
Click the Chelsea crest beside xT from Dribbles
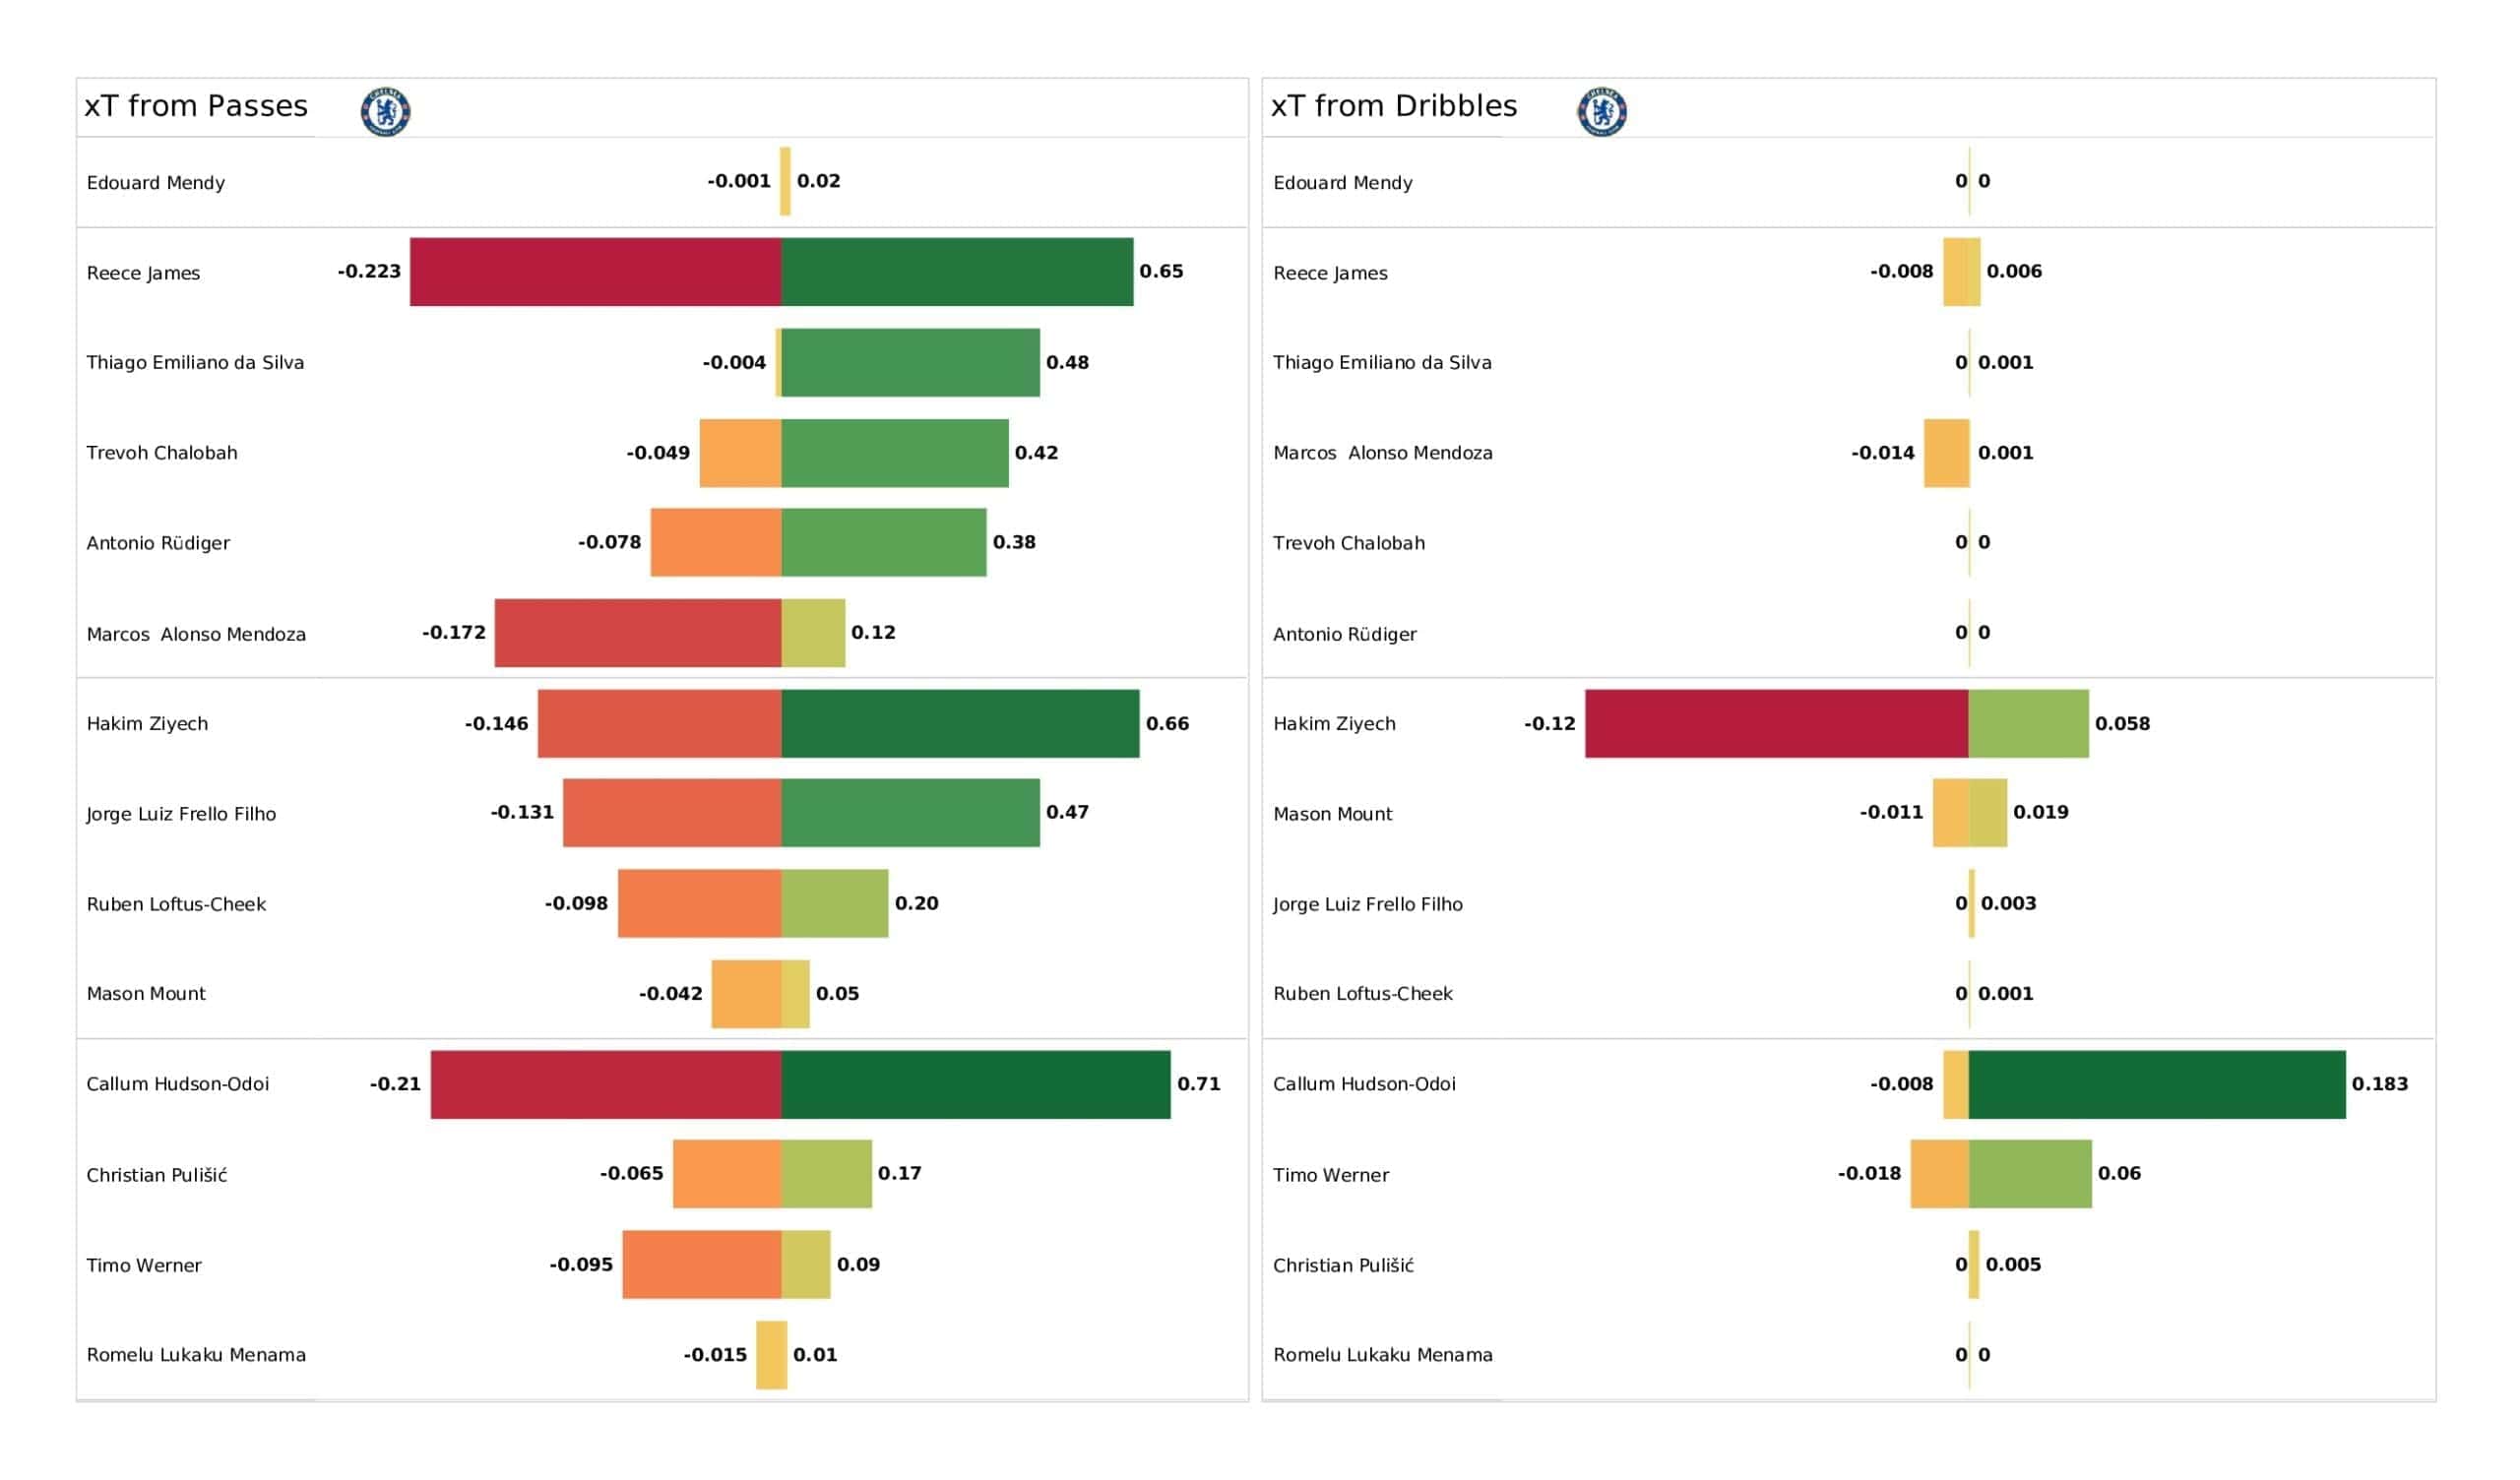[1602, 111]
